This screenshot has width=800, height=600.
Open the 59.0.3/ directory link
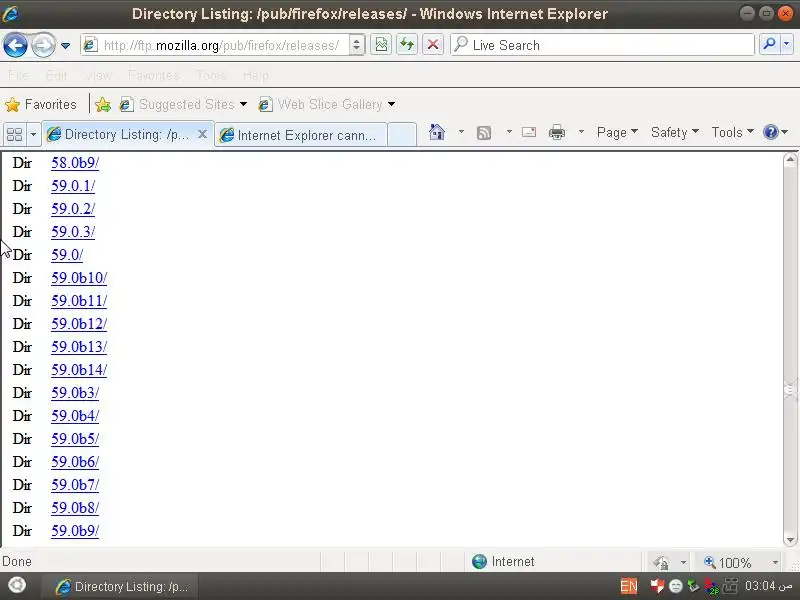73,232
